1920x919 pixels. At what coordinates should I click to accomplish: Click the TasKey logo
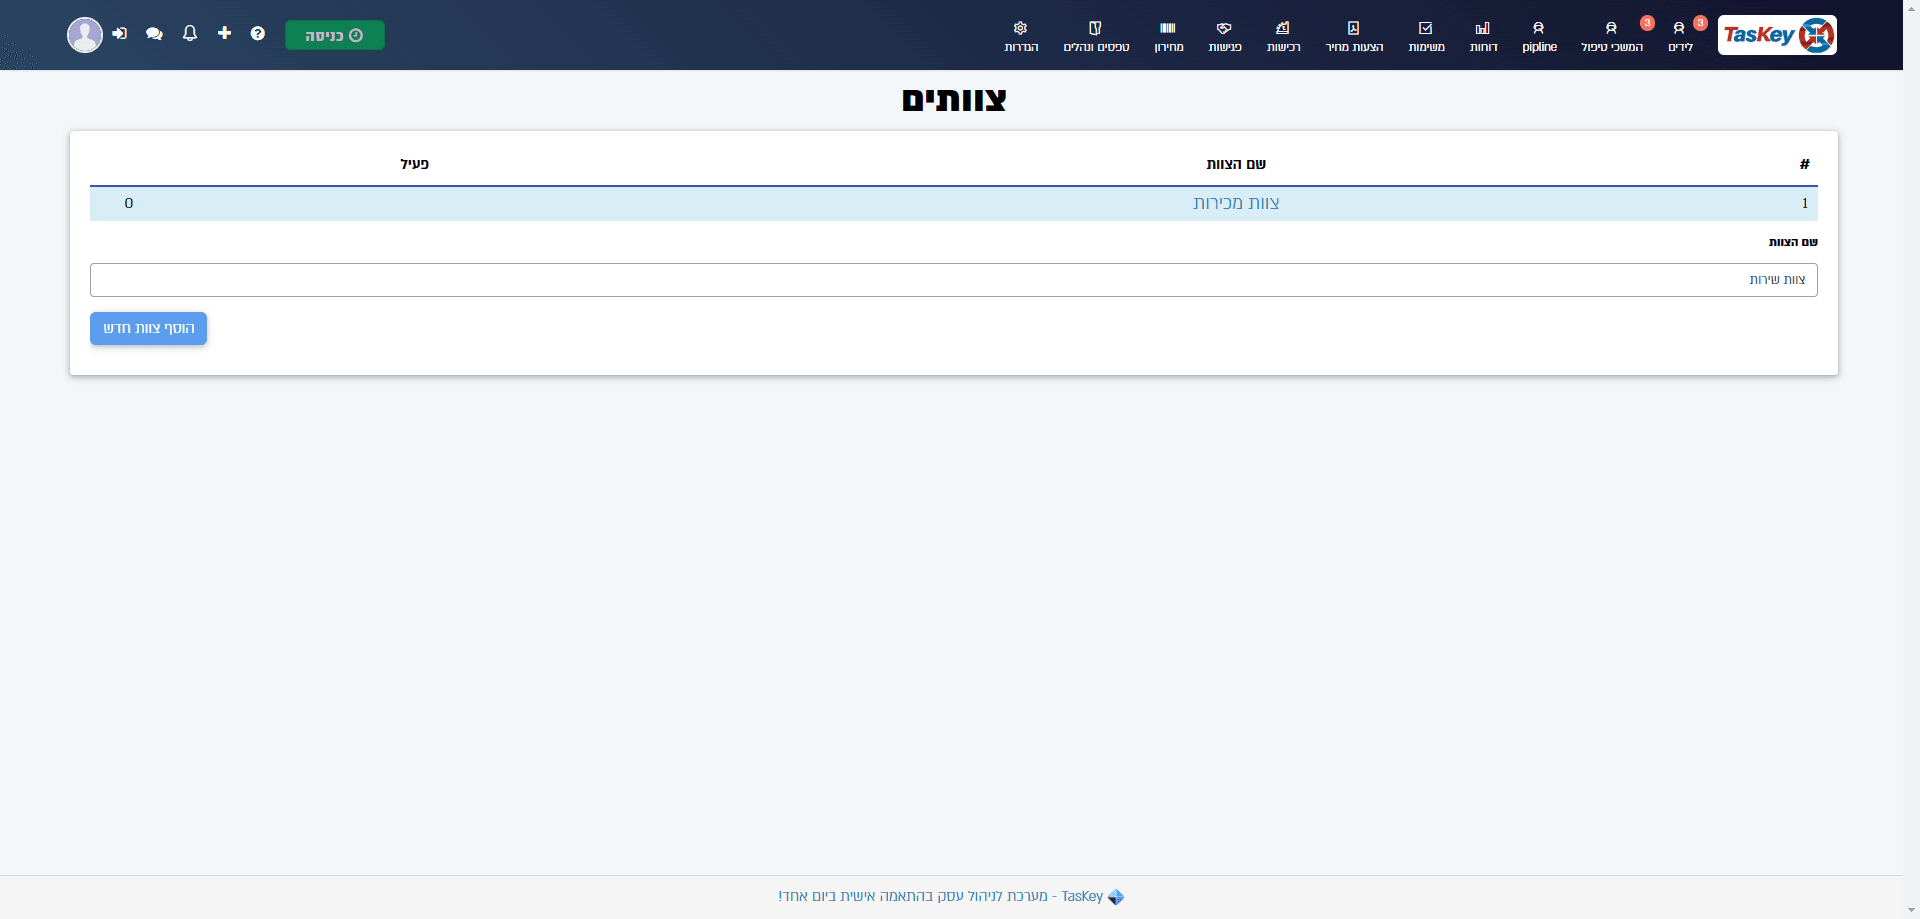1777,35
